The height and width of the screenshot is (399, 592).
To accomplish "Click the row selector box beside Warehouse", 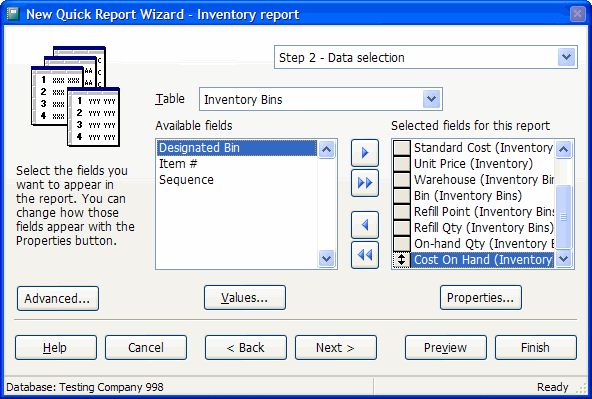I will click(x=402, y=180).
